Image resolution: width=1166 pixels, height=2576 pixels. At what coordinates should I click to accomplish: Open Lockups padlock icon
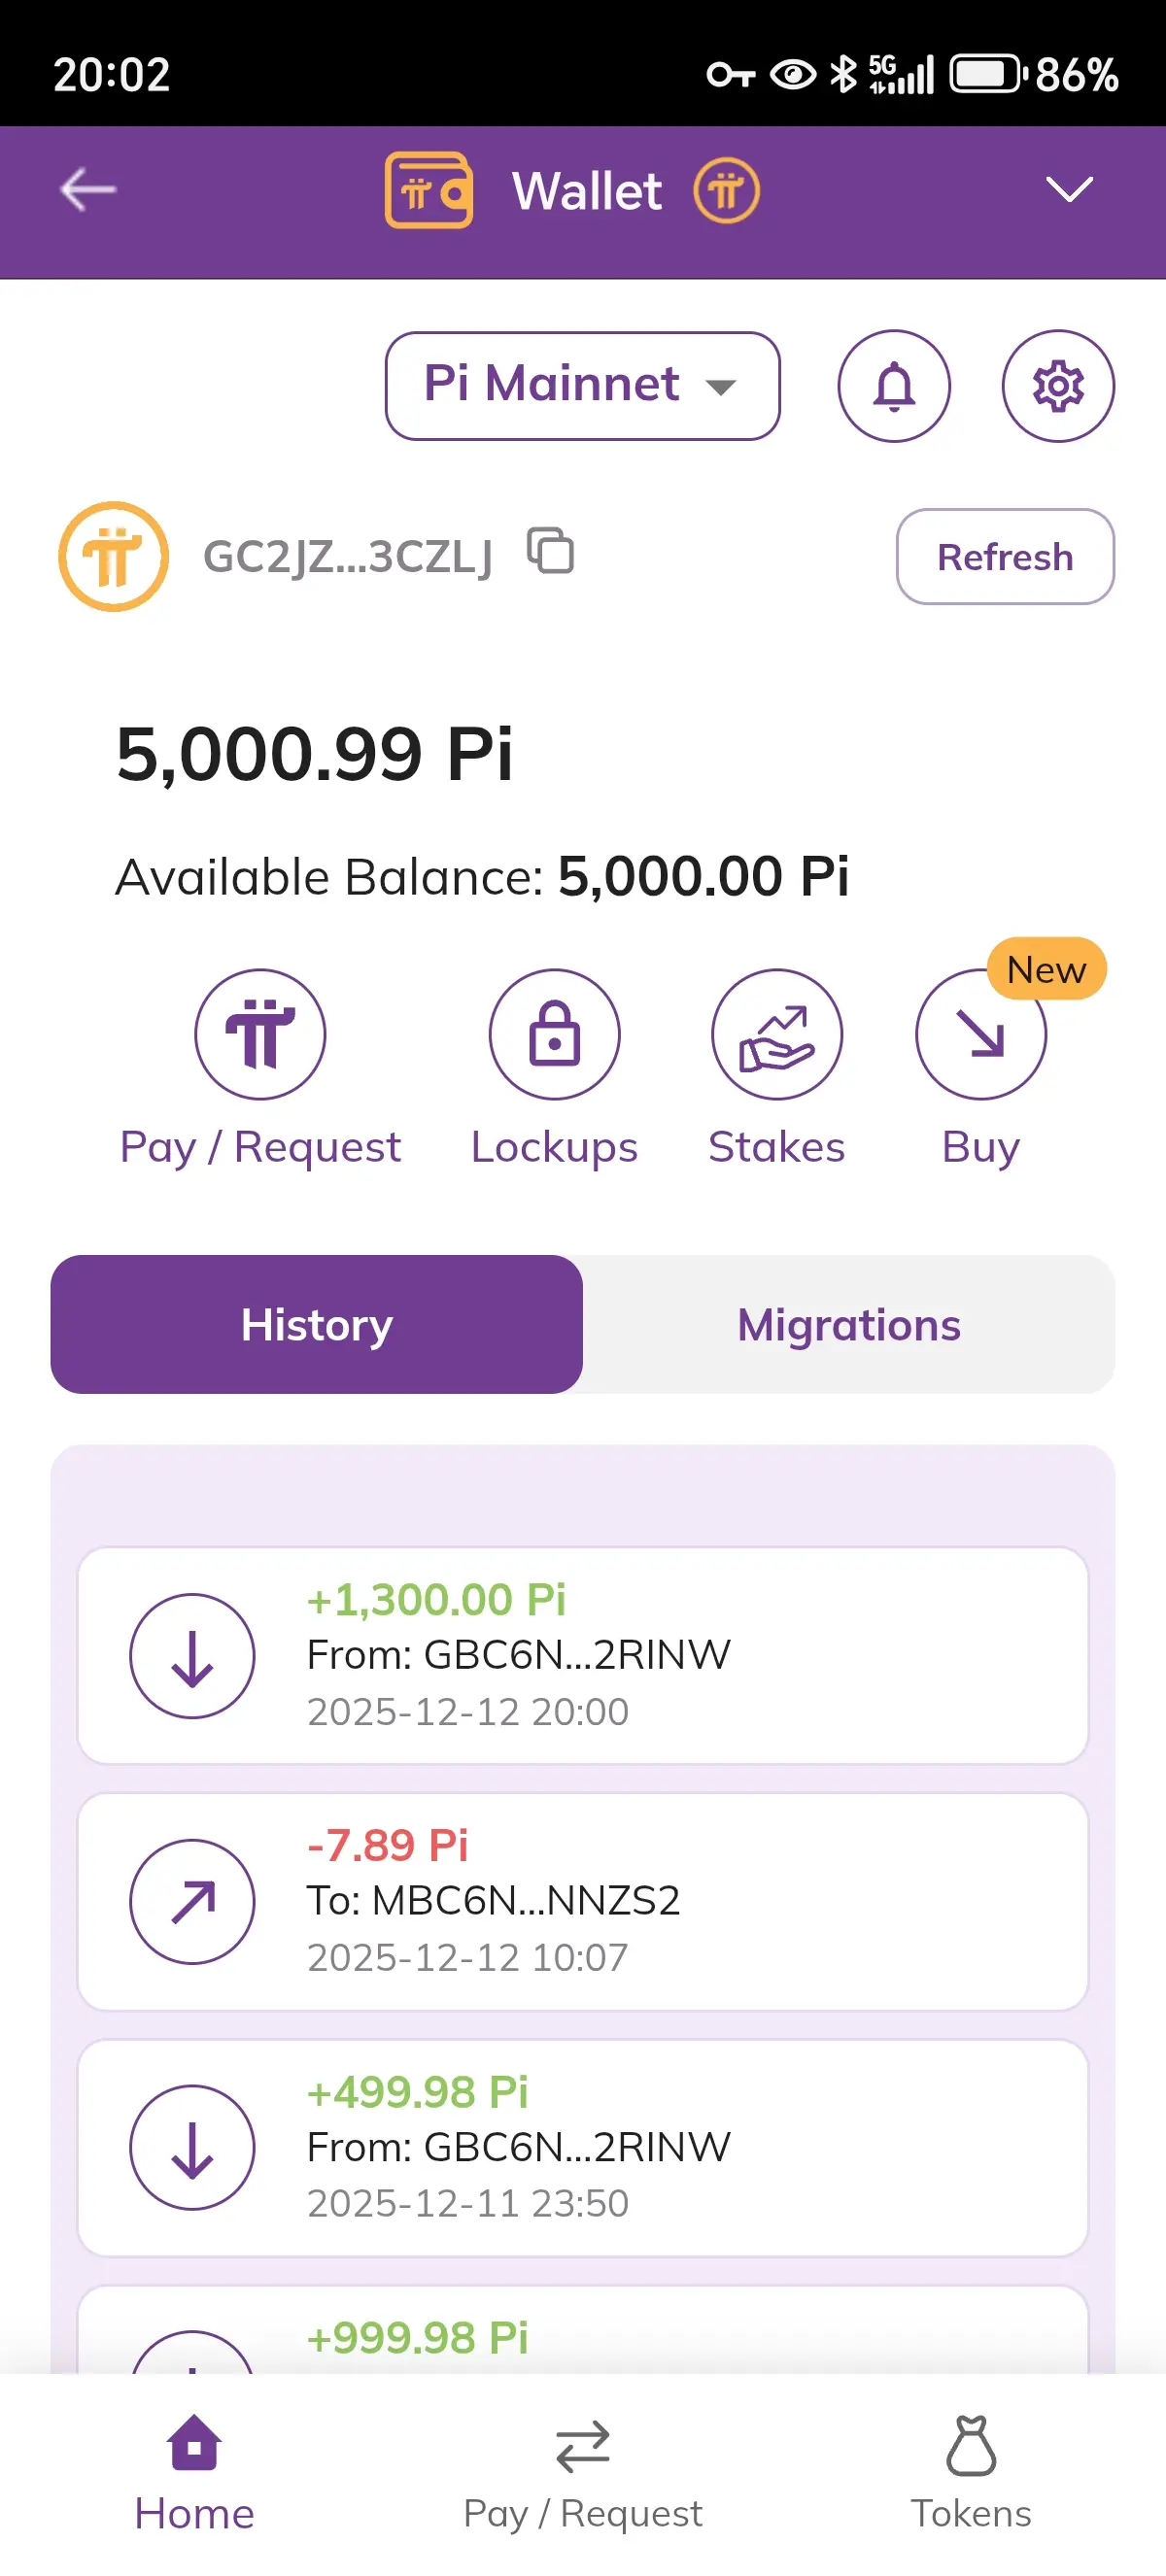point(554,1034)
